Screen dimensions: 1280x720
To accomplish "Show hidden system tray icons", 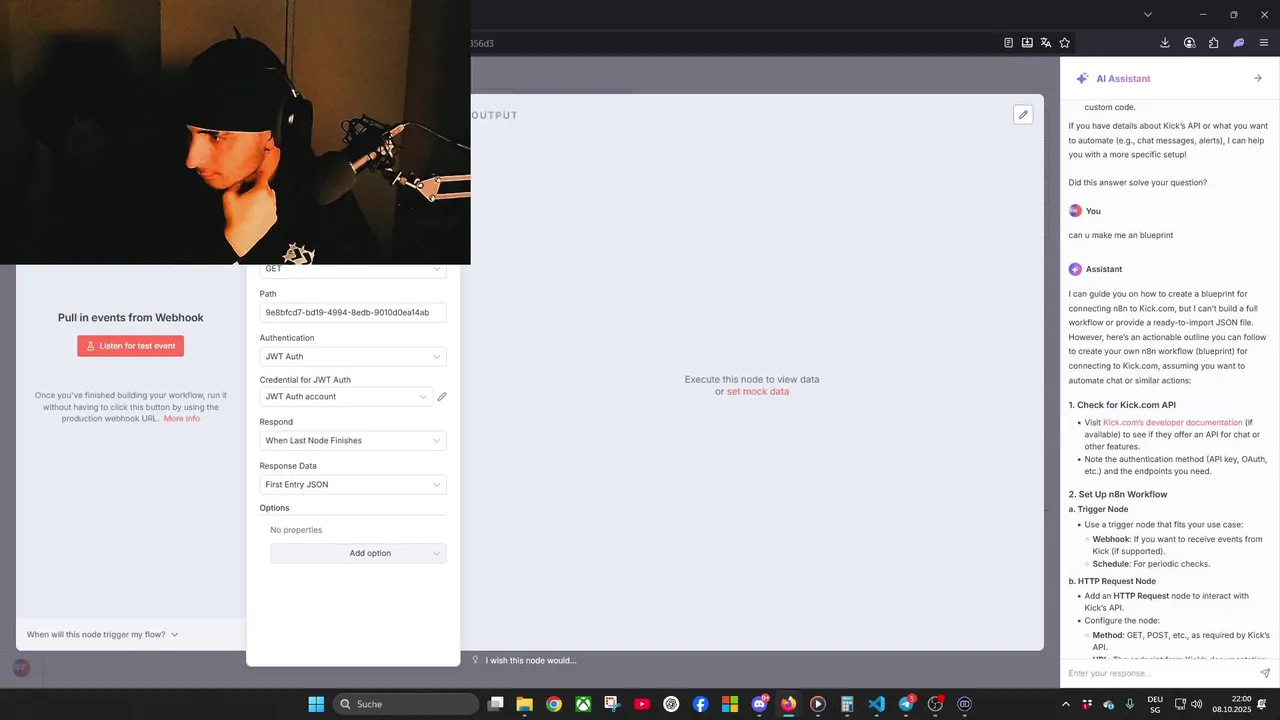I will tap(1065, 704).
